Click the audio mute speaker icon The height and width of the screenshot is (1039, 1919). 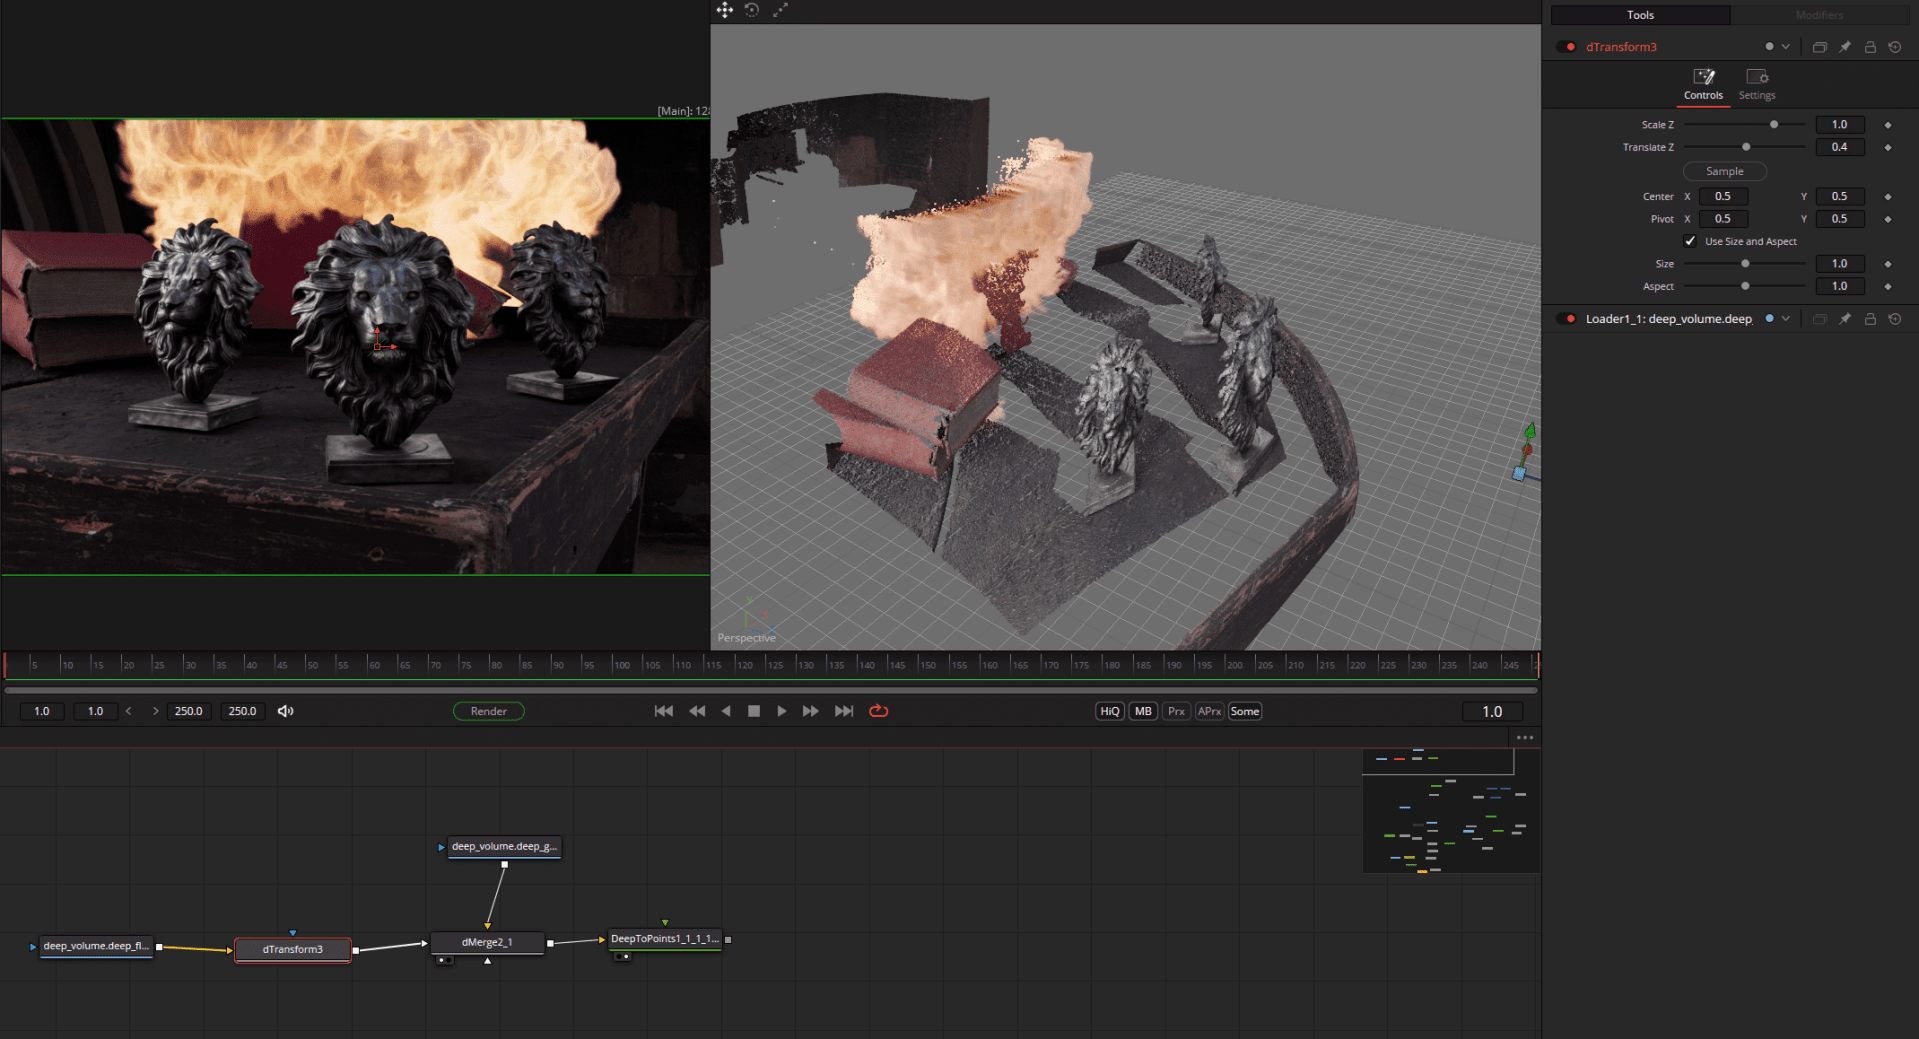tap(285, 711)
